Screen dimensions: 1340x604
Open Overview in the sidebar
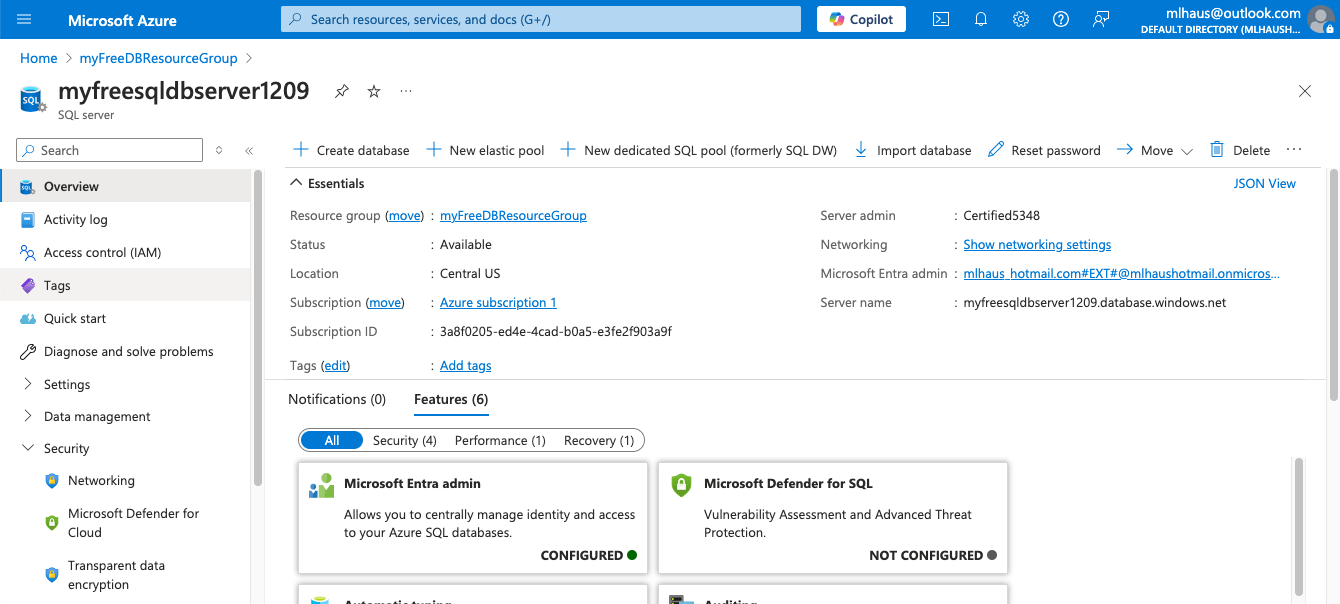(125, 186)
